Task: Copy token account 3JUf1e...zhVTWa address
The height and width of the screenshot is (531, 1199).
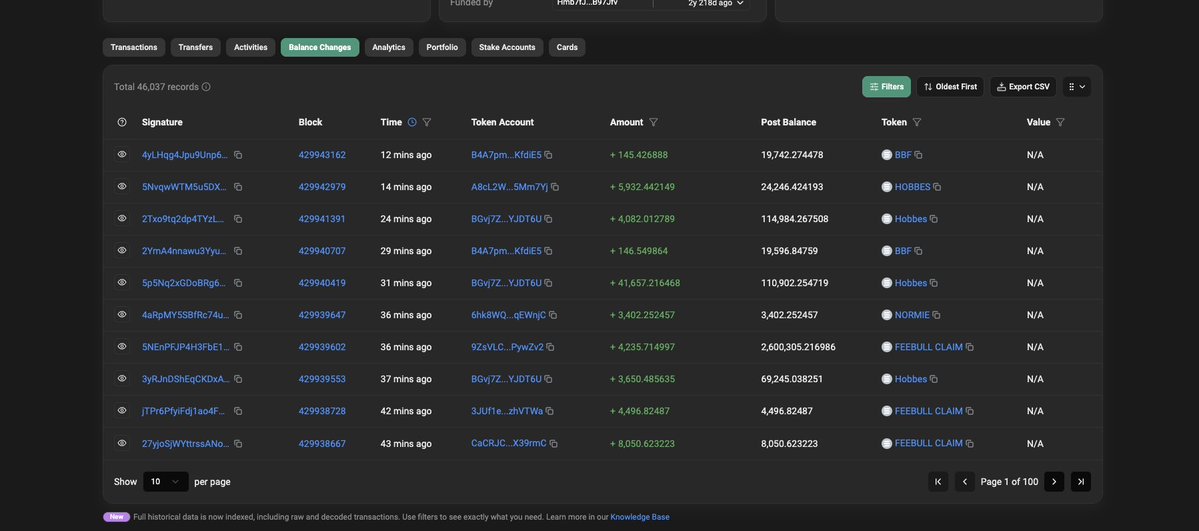Action: [550, 412]
